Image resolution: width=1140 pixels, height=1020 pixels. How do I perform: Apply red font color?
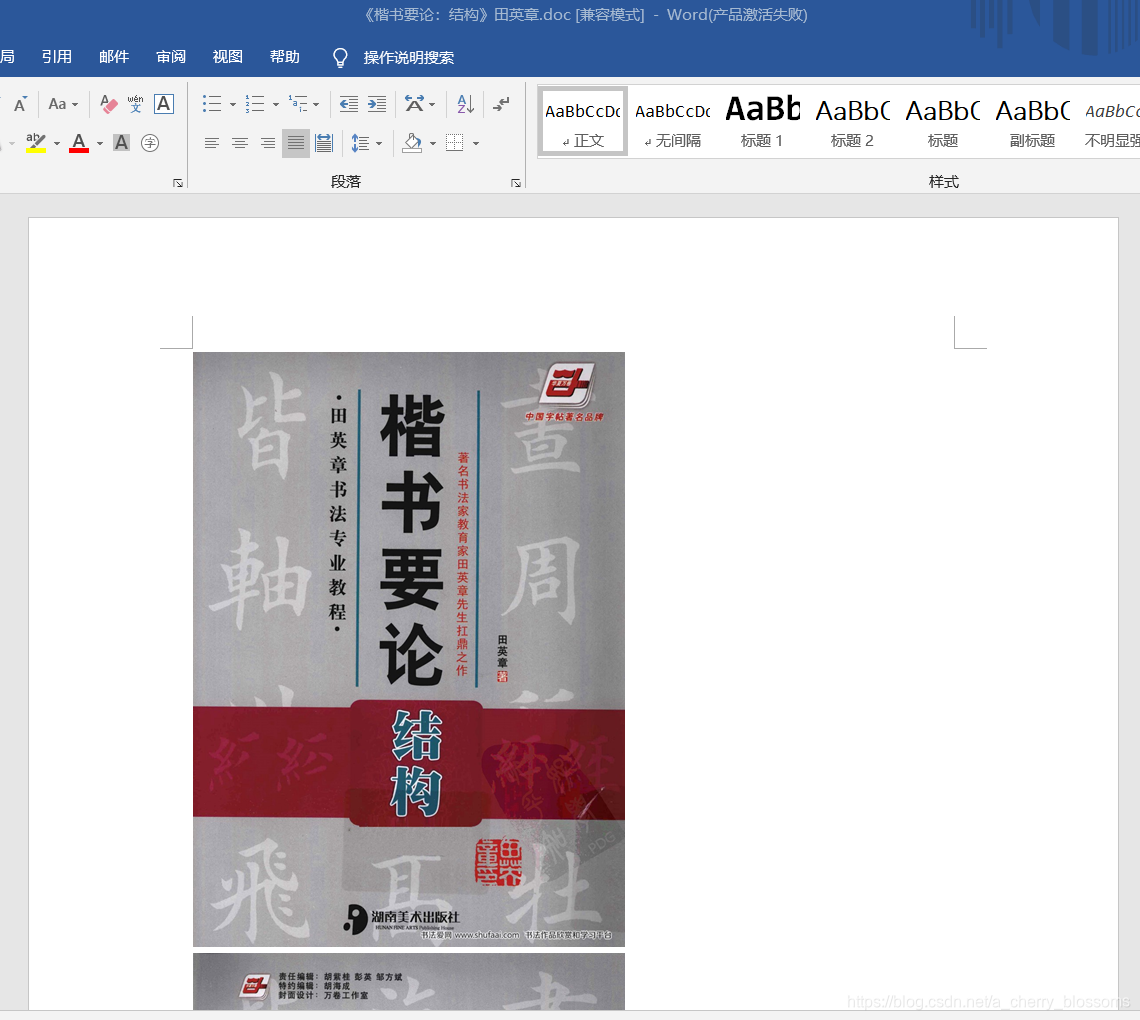[x=79, y=142]
